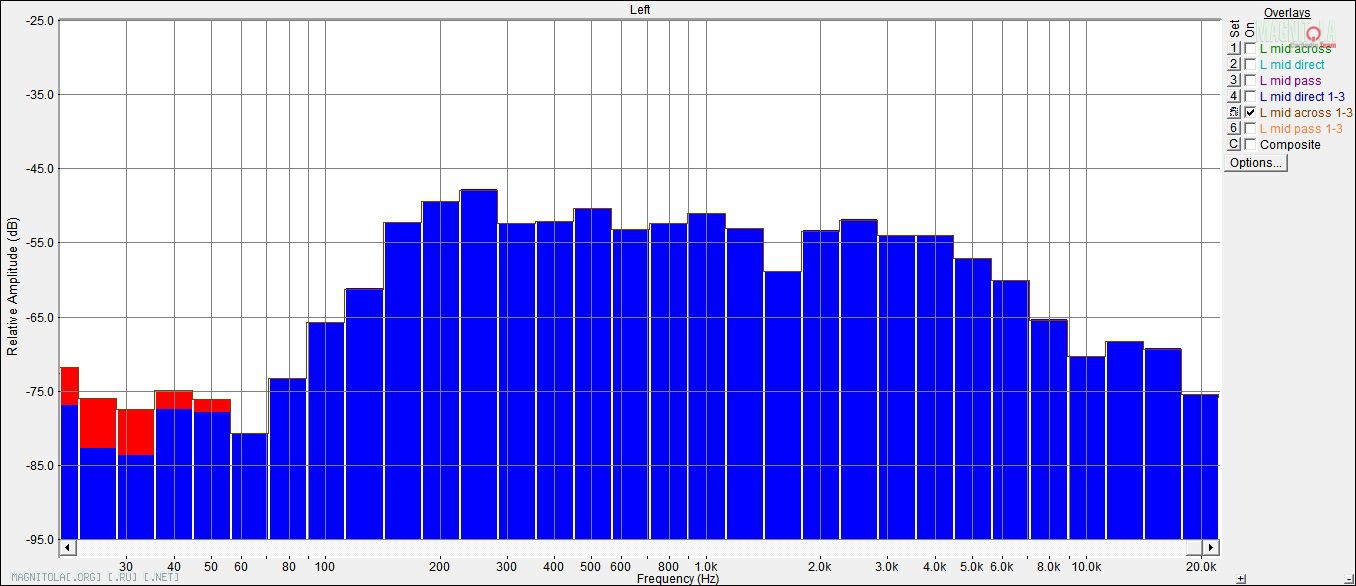
Task: Tick the Composite overlay checkbox
Action: click(x=1250, y=145)
